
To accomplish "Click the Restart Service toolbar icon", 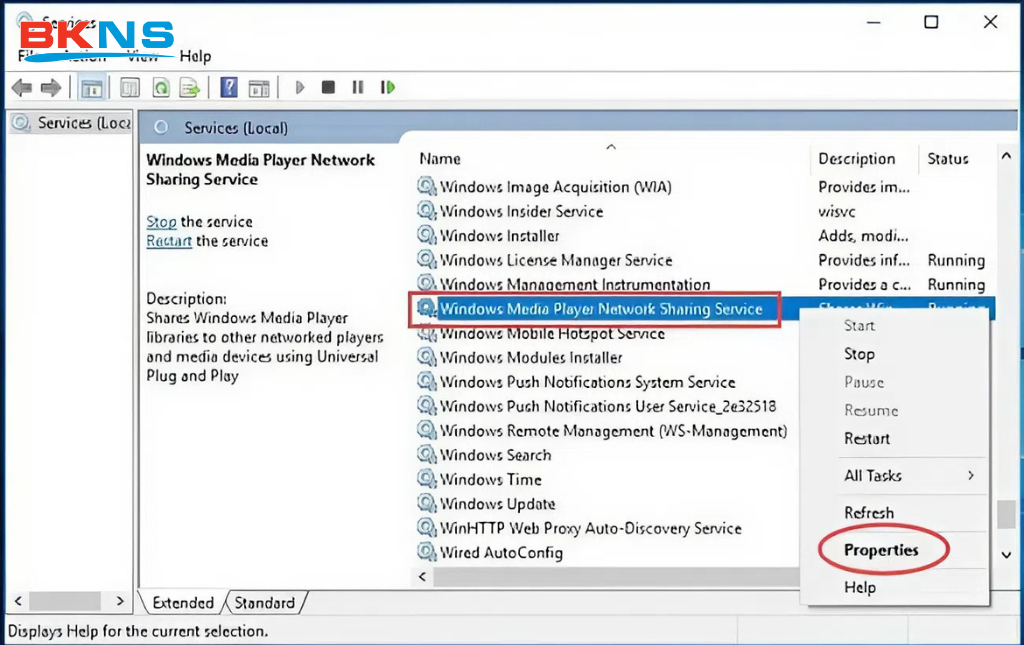I will pyautogui.click(x=387, y=88).
